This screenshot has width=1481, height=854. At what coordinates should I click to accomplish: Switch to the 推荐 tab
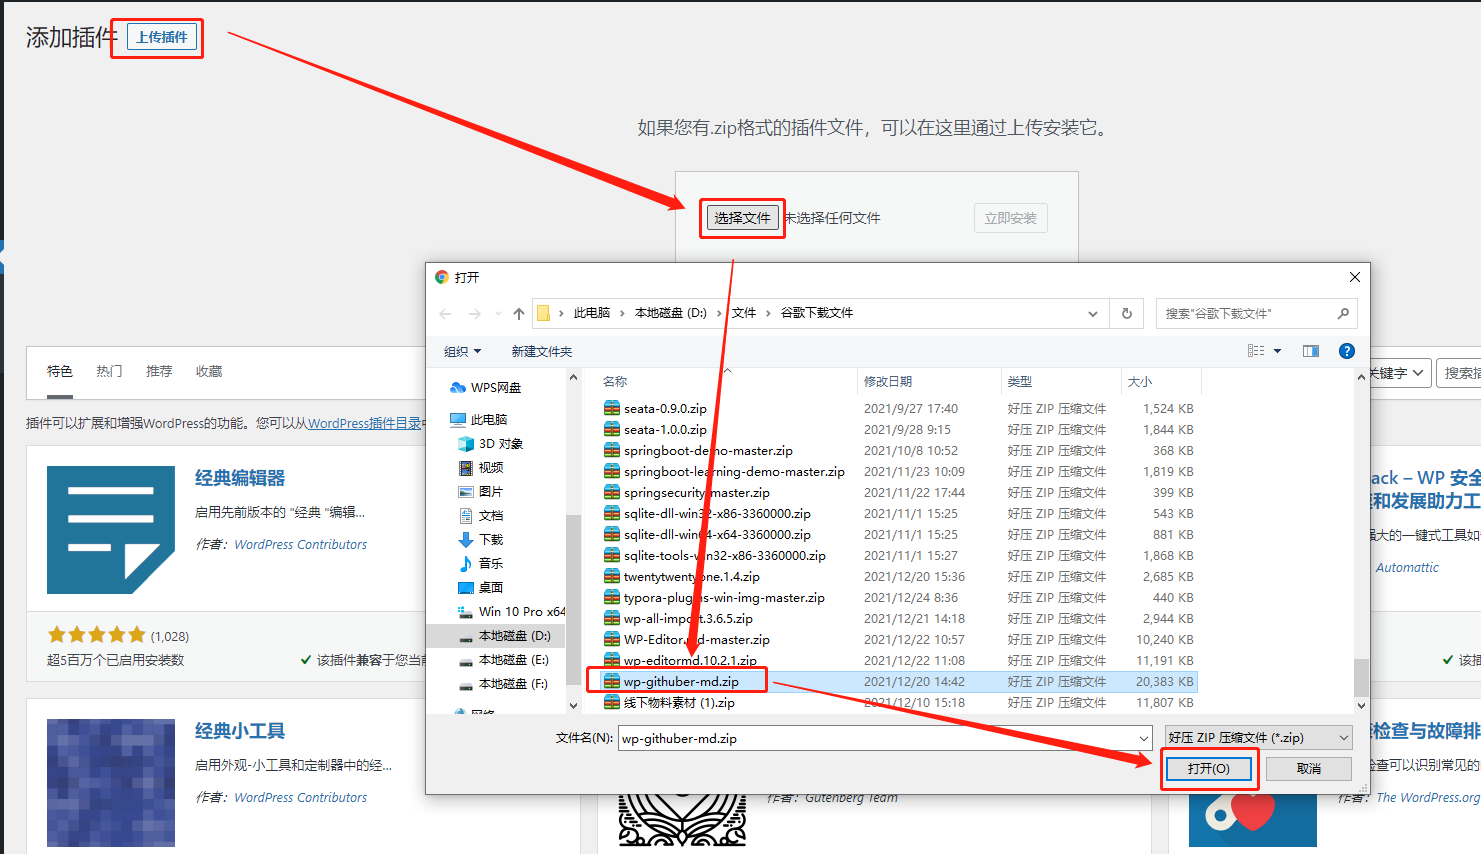pos(159,371)
